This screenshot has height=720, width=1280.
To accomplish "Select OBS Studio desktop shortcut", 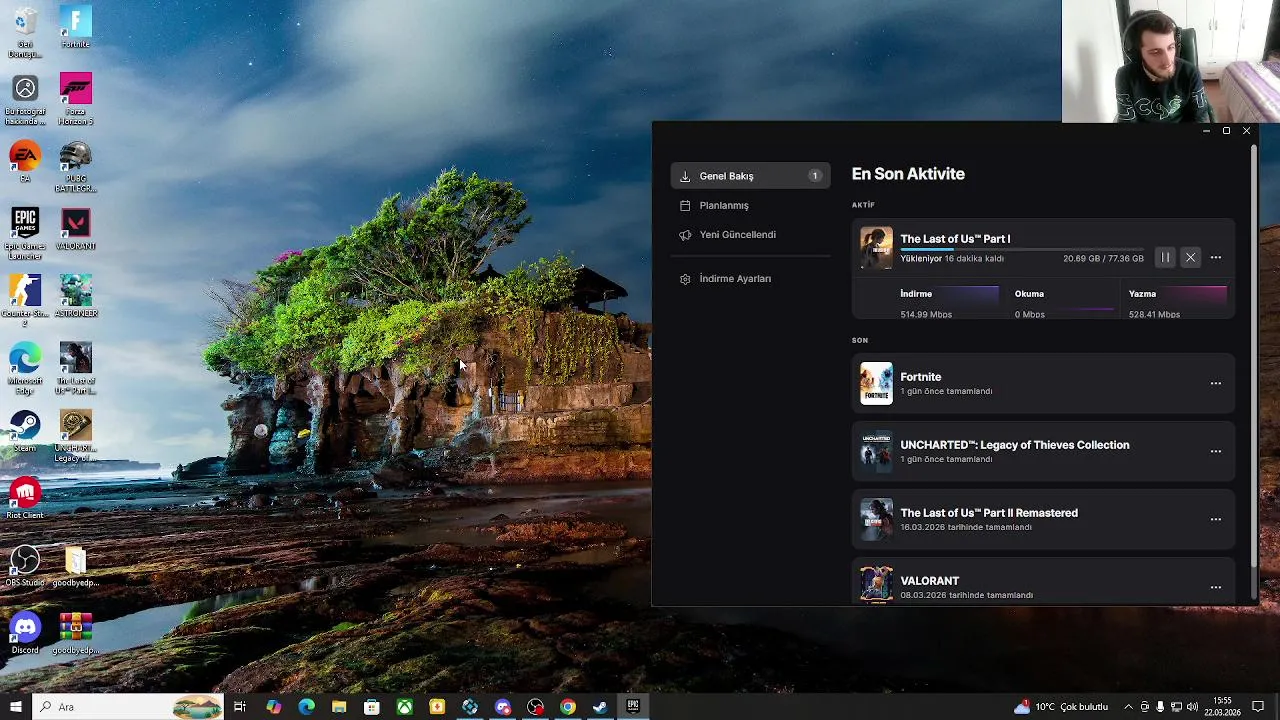I will [25, 566].
